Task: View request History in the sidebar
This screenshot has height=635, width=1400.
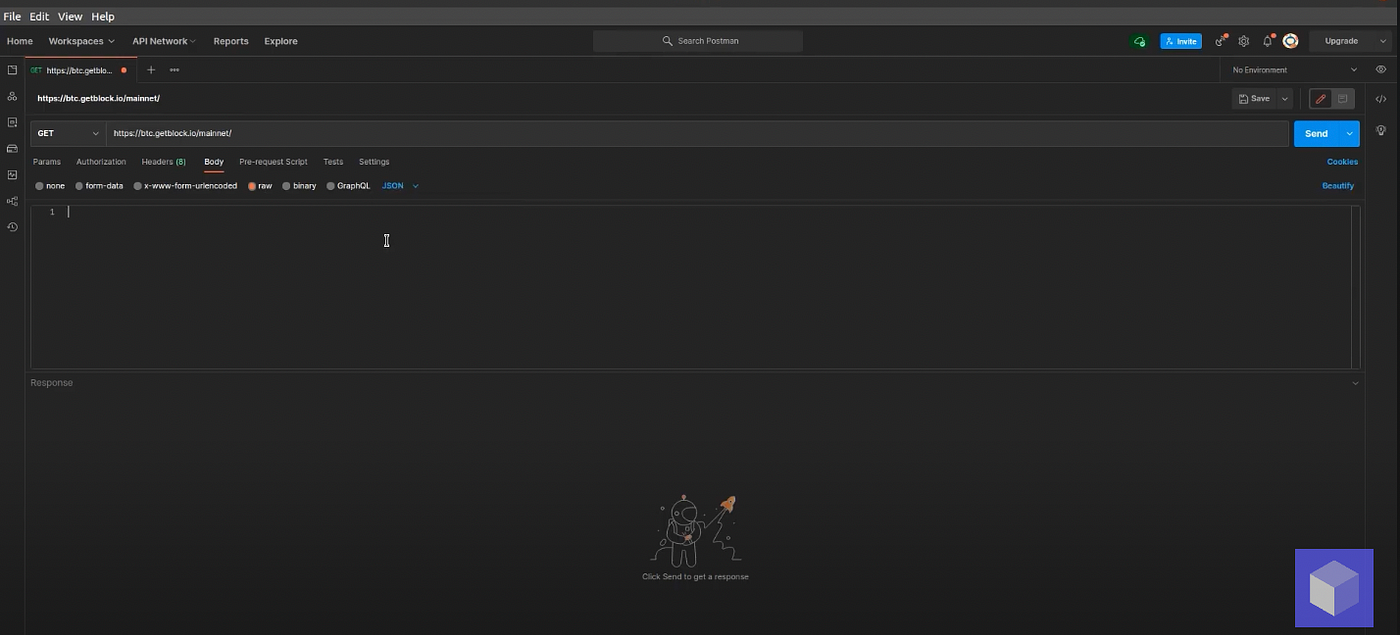Action: point(12,227)
